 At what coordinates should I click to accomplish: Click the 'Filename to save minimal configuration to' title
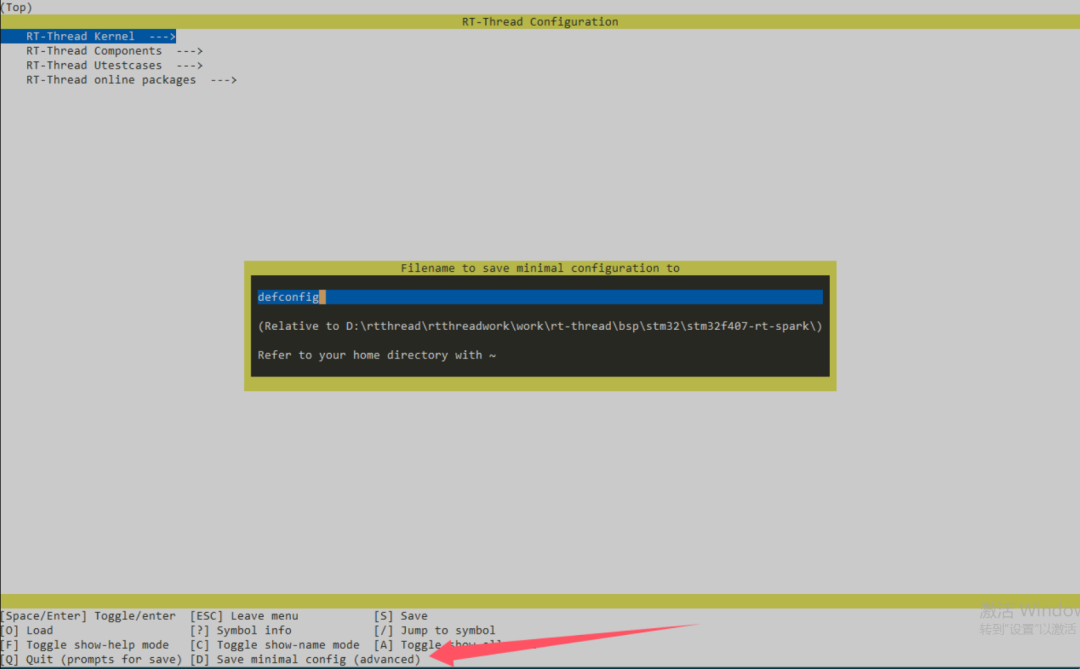pos(540,268)
